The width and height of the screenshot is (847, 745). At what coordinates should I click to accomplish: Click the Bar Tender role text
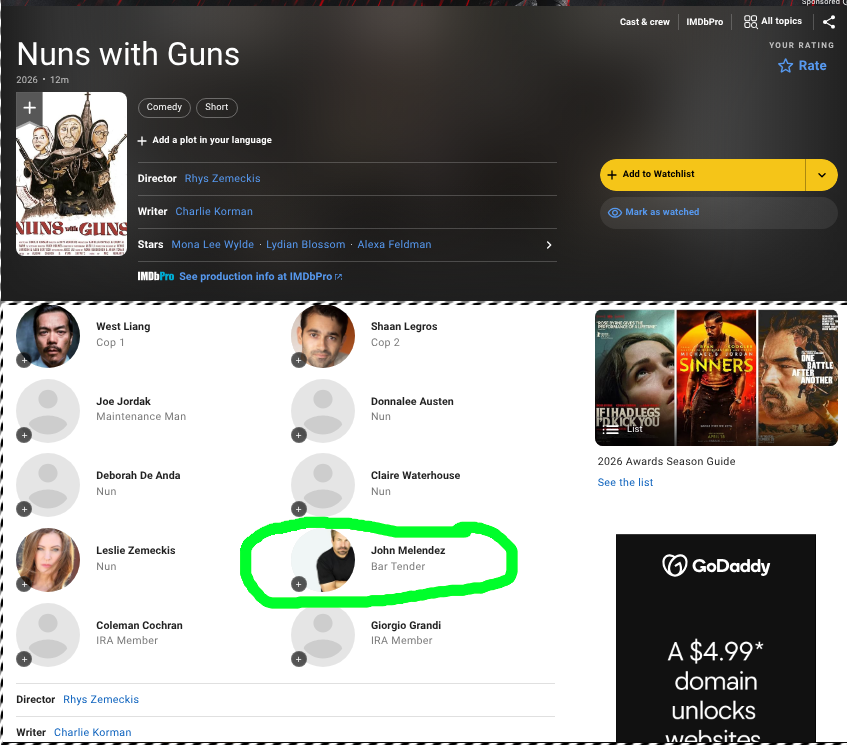point(398,567)
